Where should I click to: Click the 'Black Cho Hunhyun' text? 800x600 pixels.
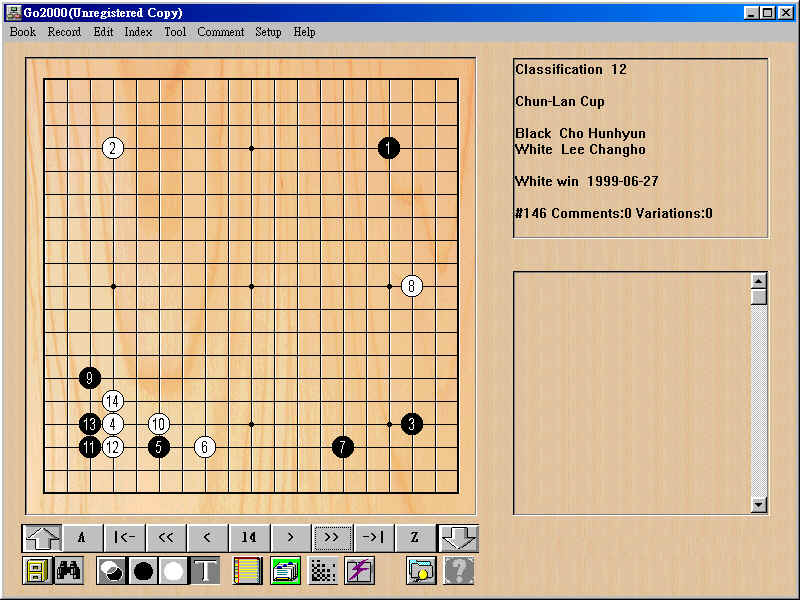tap(580, 133)
